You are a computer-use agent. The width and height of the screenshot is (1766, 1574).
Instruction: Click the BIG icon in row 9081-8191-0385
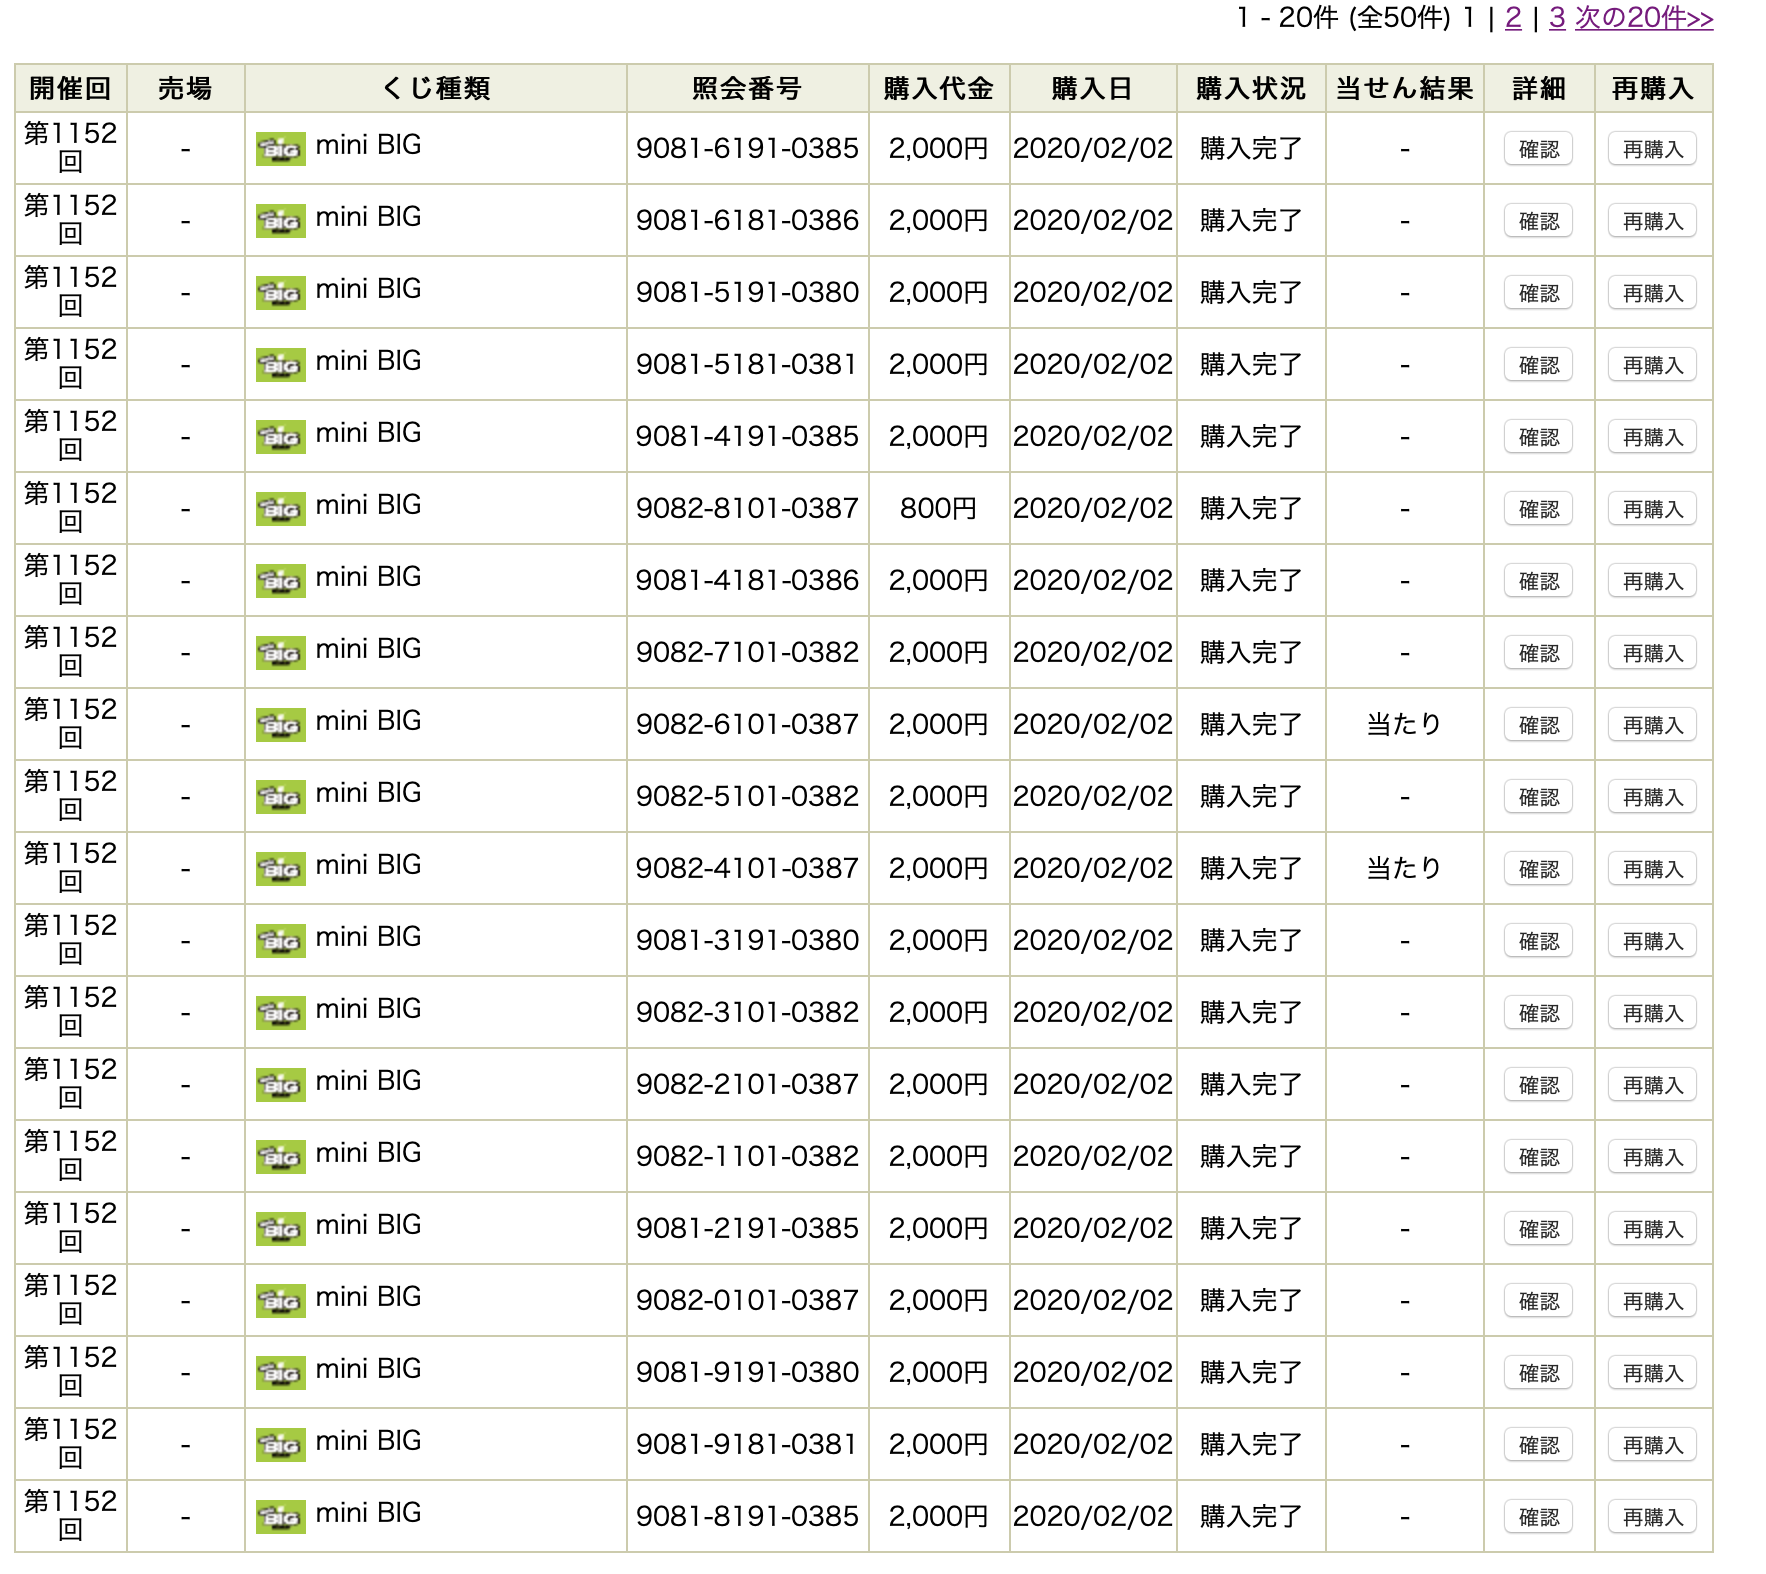[x=280, y=1517]
